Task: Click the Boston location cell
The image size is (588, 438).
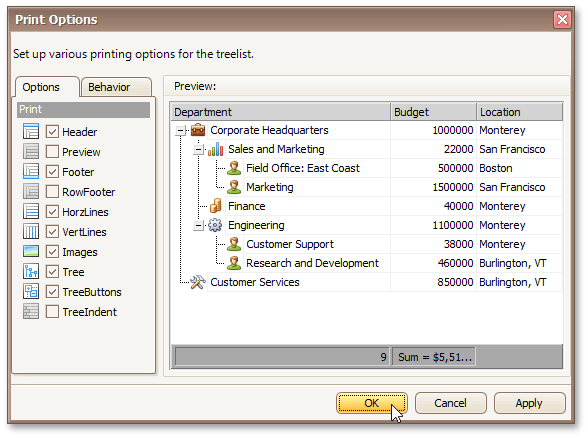Action: click(519, 168)
